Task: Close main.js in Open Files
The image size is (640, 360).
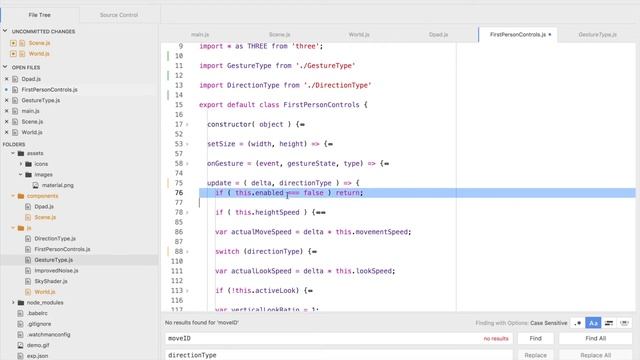Action: [x=7, y=111]
